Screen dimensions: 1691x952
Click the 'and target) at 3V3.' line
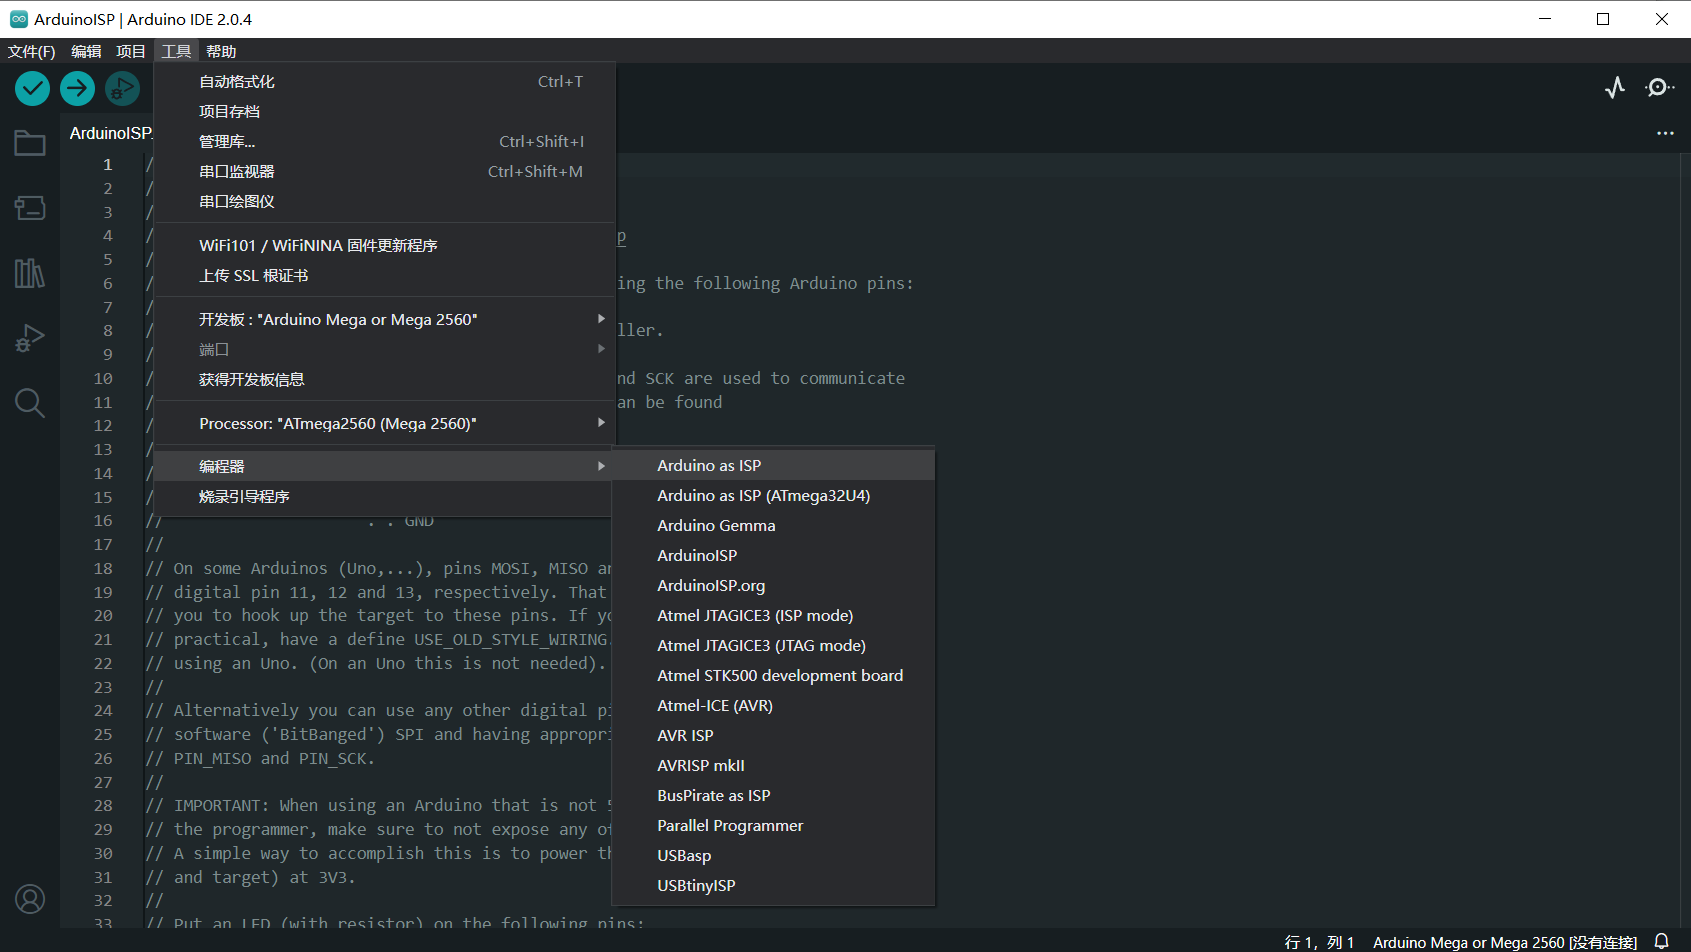click(x=250, y=877)
